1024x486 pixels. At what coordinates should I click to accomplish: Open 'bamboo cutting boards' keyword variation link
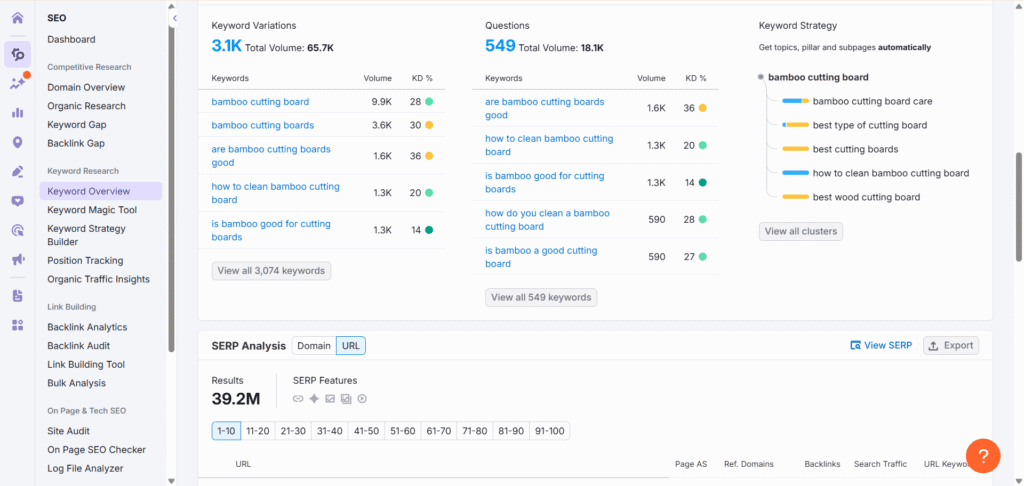pyautogui.click(x=263, y=125)
